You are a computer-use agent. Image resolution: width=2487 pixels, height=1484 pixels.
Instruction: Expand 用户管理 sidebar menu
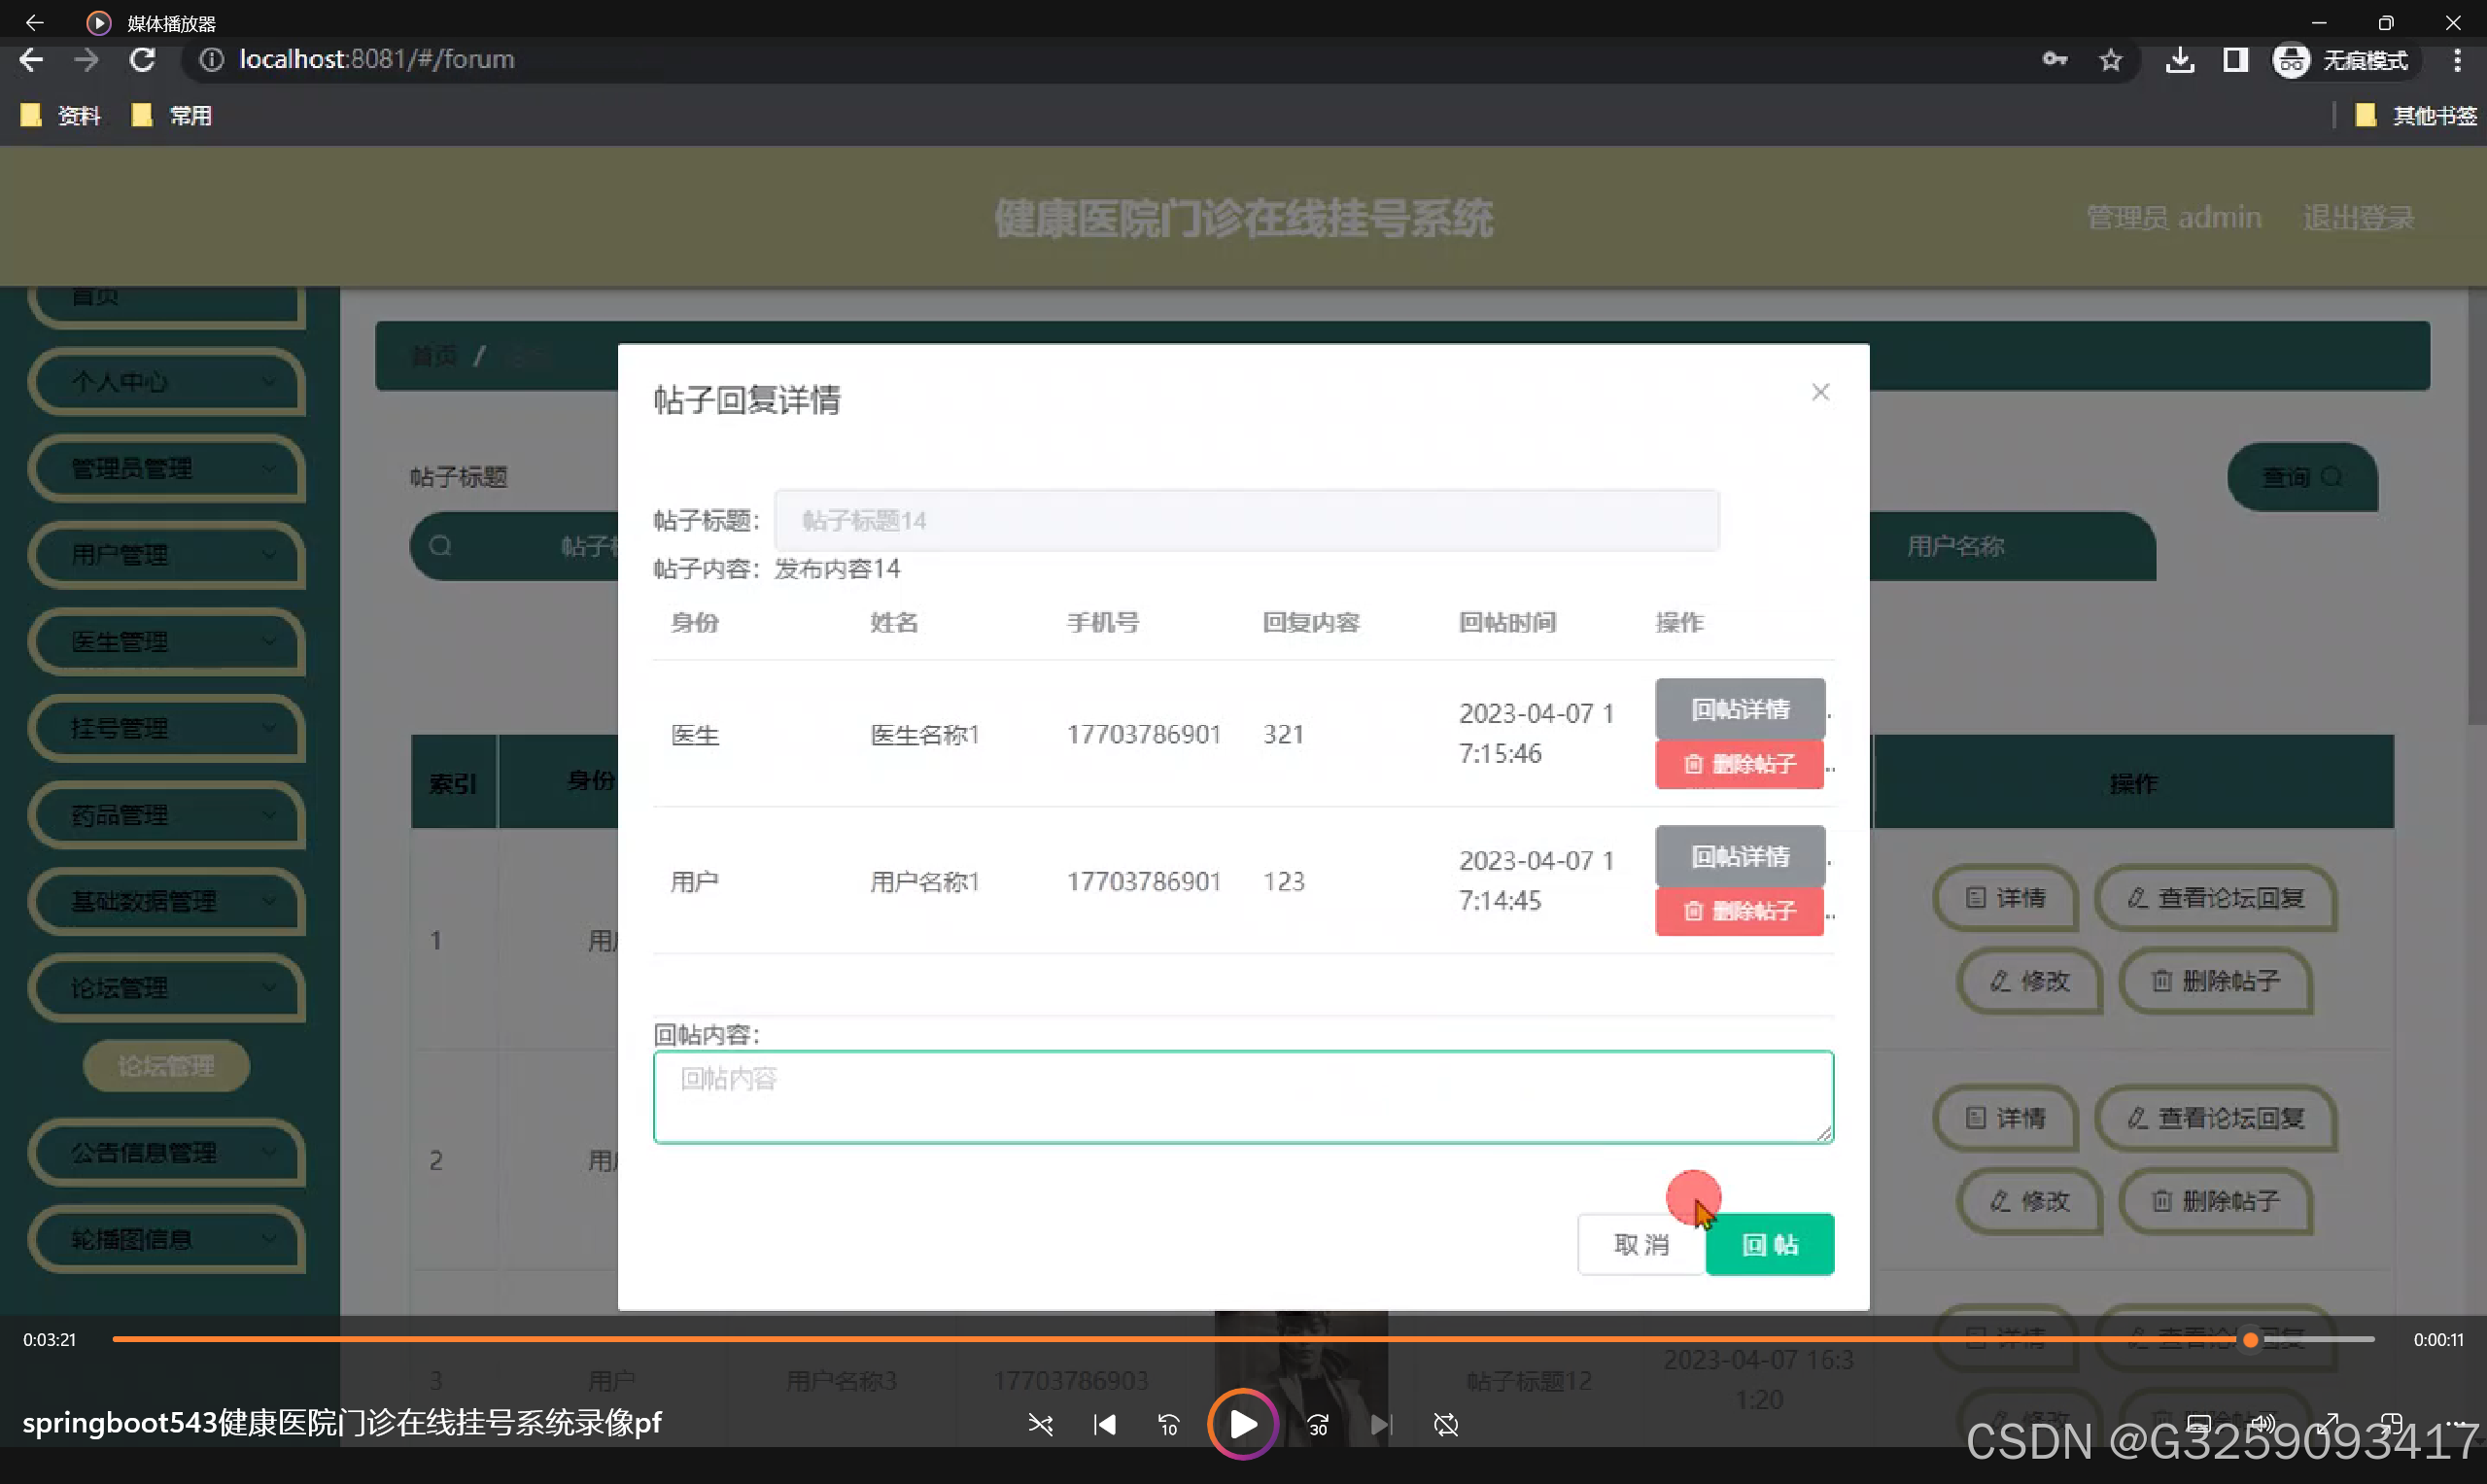(168, 555)
